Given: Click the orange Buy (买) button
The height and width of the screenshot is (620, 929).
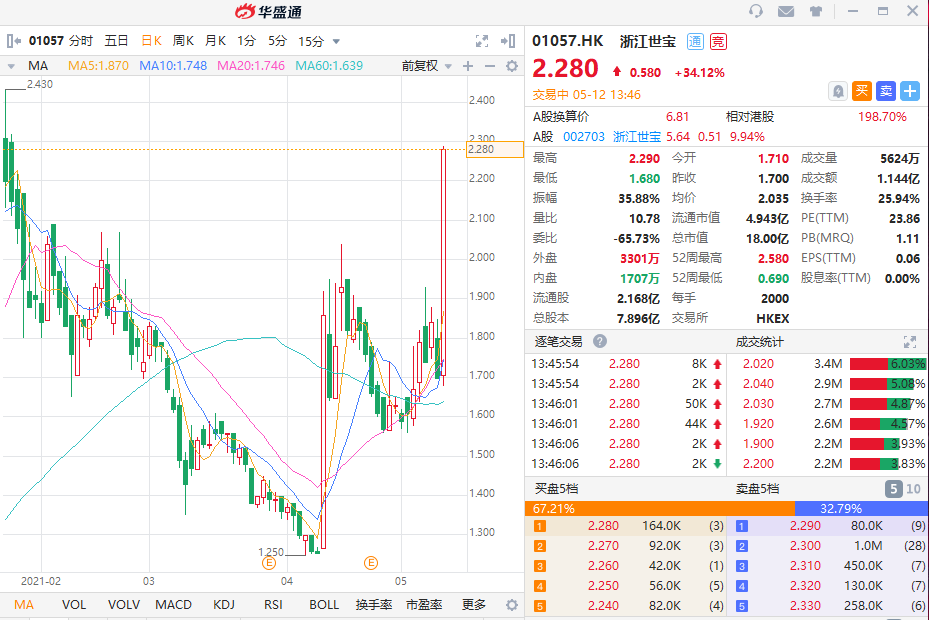Looking at the screenshot, I should pyautogui.click(x=861, y=91).
